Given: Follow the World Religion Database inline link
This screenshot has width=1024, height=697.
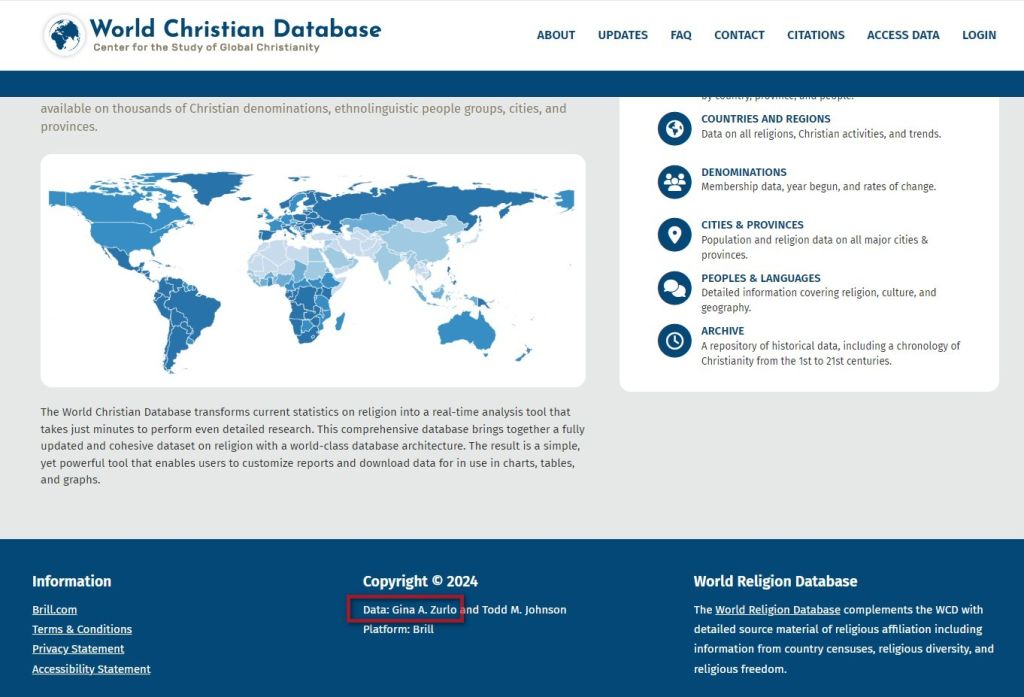Looking at the screenshot, I should tap(777, 609).
